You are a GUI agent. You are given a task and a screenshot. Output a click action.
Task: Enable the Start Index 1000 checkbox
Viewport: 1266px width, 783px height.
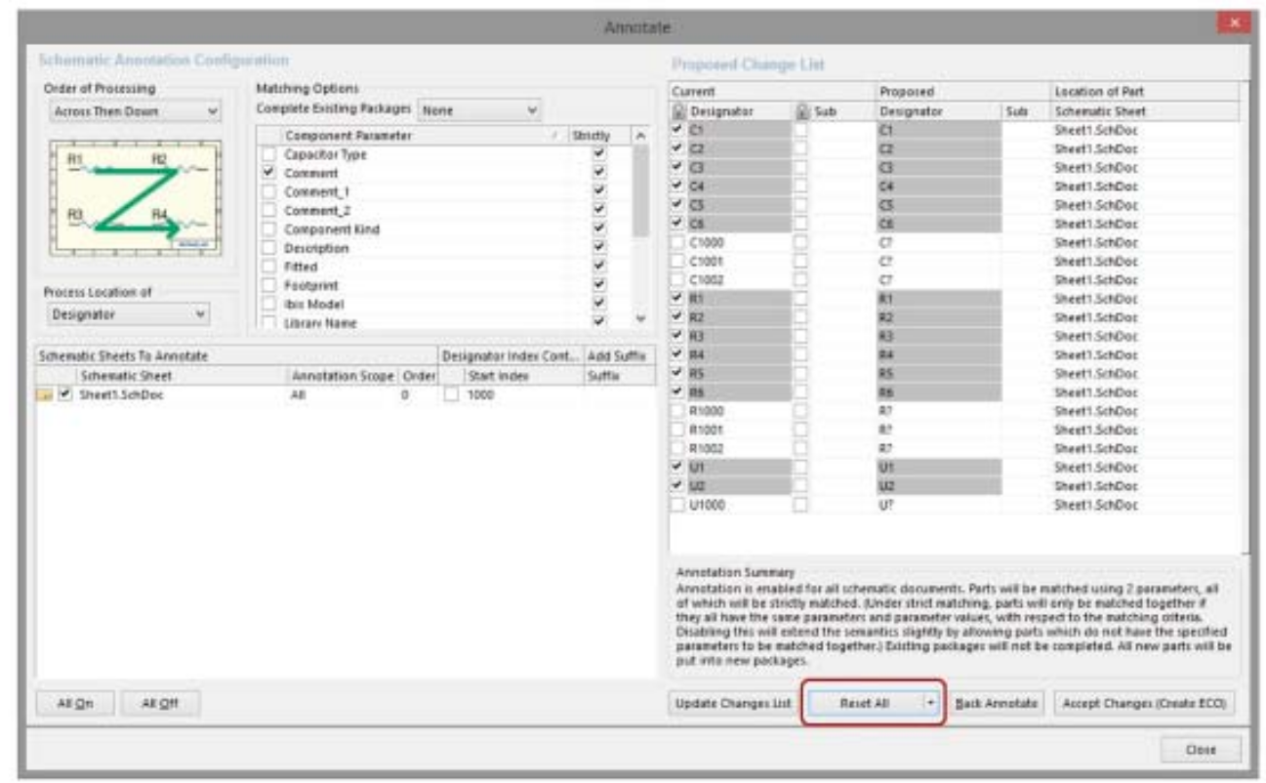452,395
